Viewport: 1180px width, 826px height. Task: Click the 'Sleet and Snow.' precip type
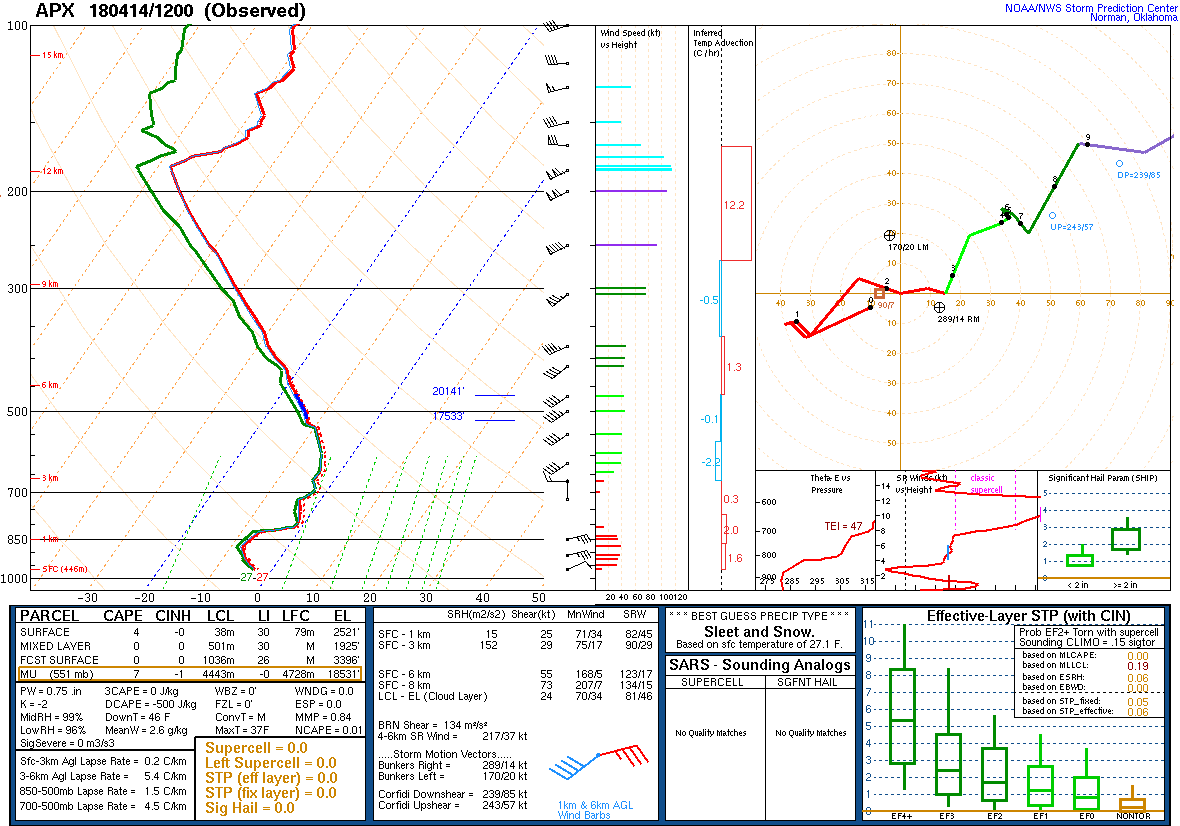759,632
